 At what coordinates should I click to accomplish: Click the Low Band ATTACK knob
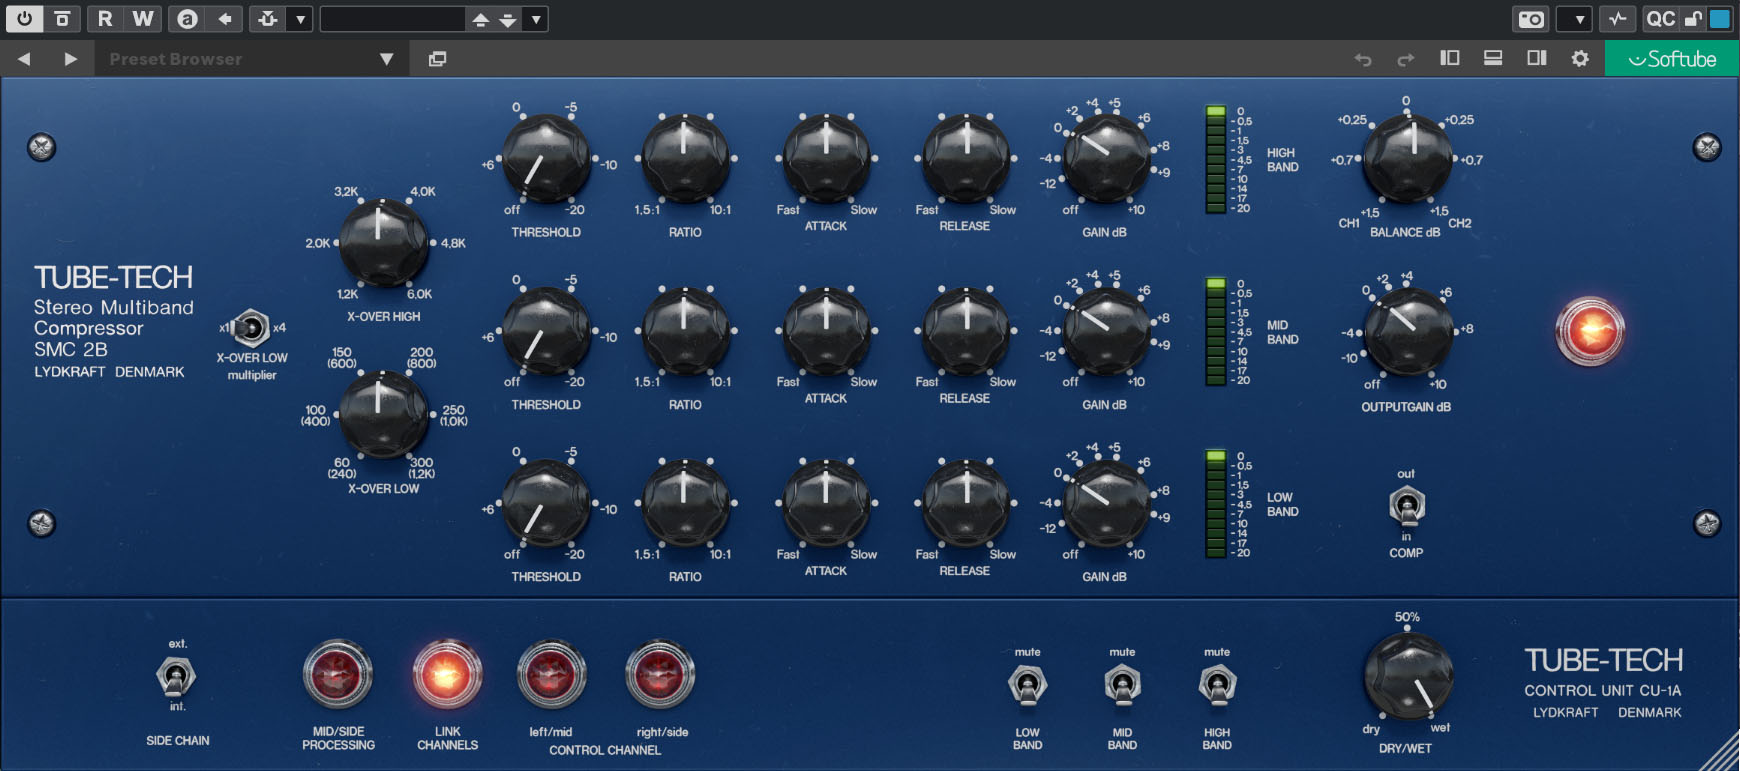click(x=826, y=502)
